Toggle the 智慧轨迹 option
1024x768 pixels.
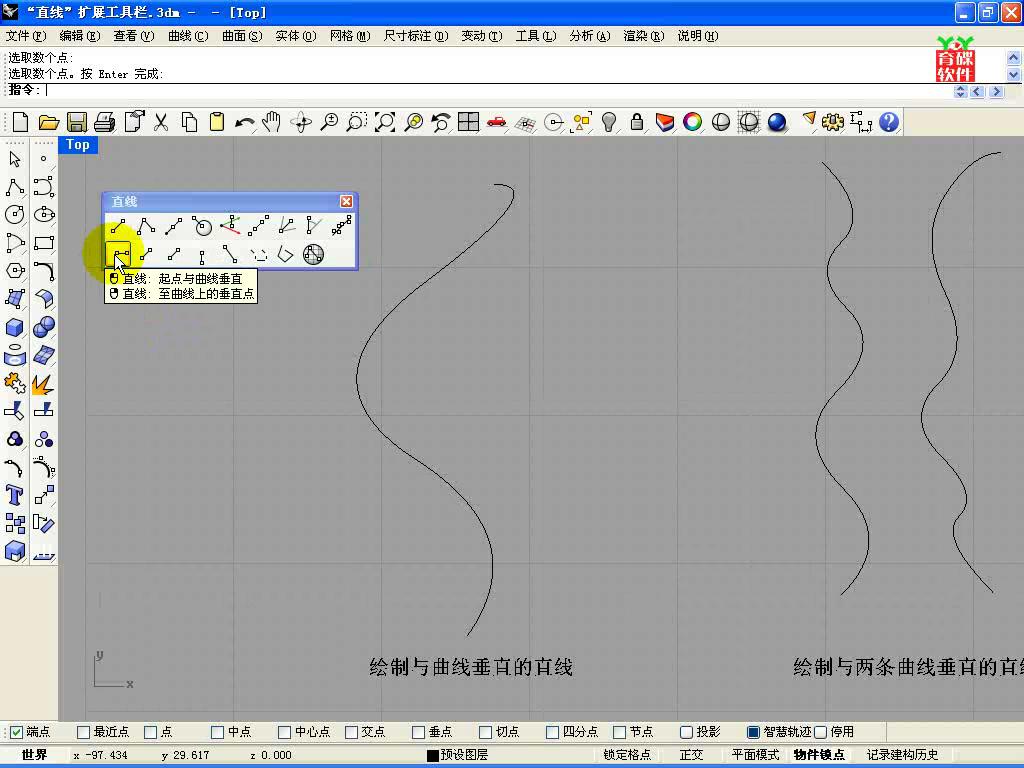[x=779, y=732]
